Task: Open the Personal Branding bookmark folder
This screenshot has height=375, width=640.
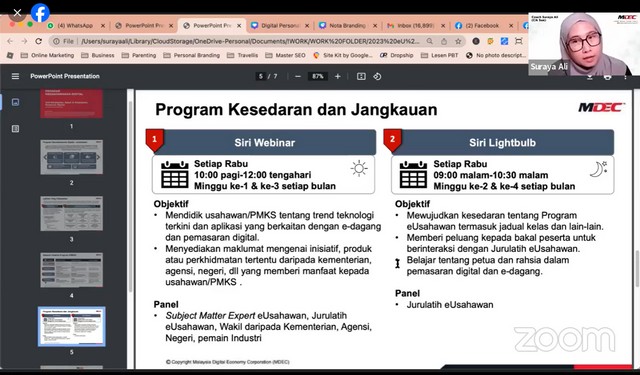Action: point(191,55)
